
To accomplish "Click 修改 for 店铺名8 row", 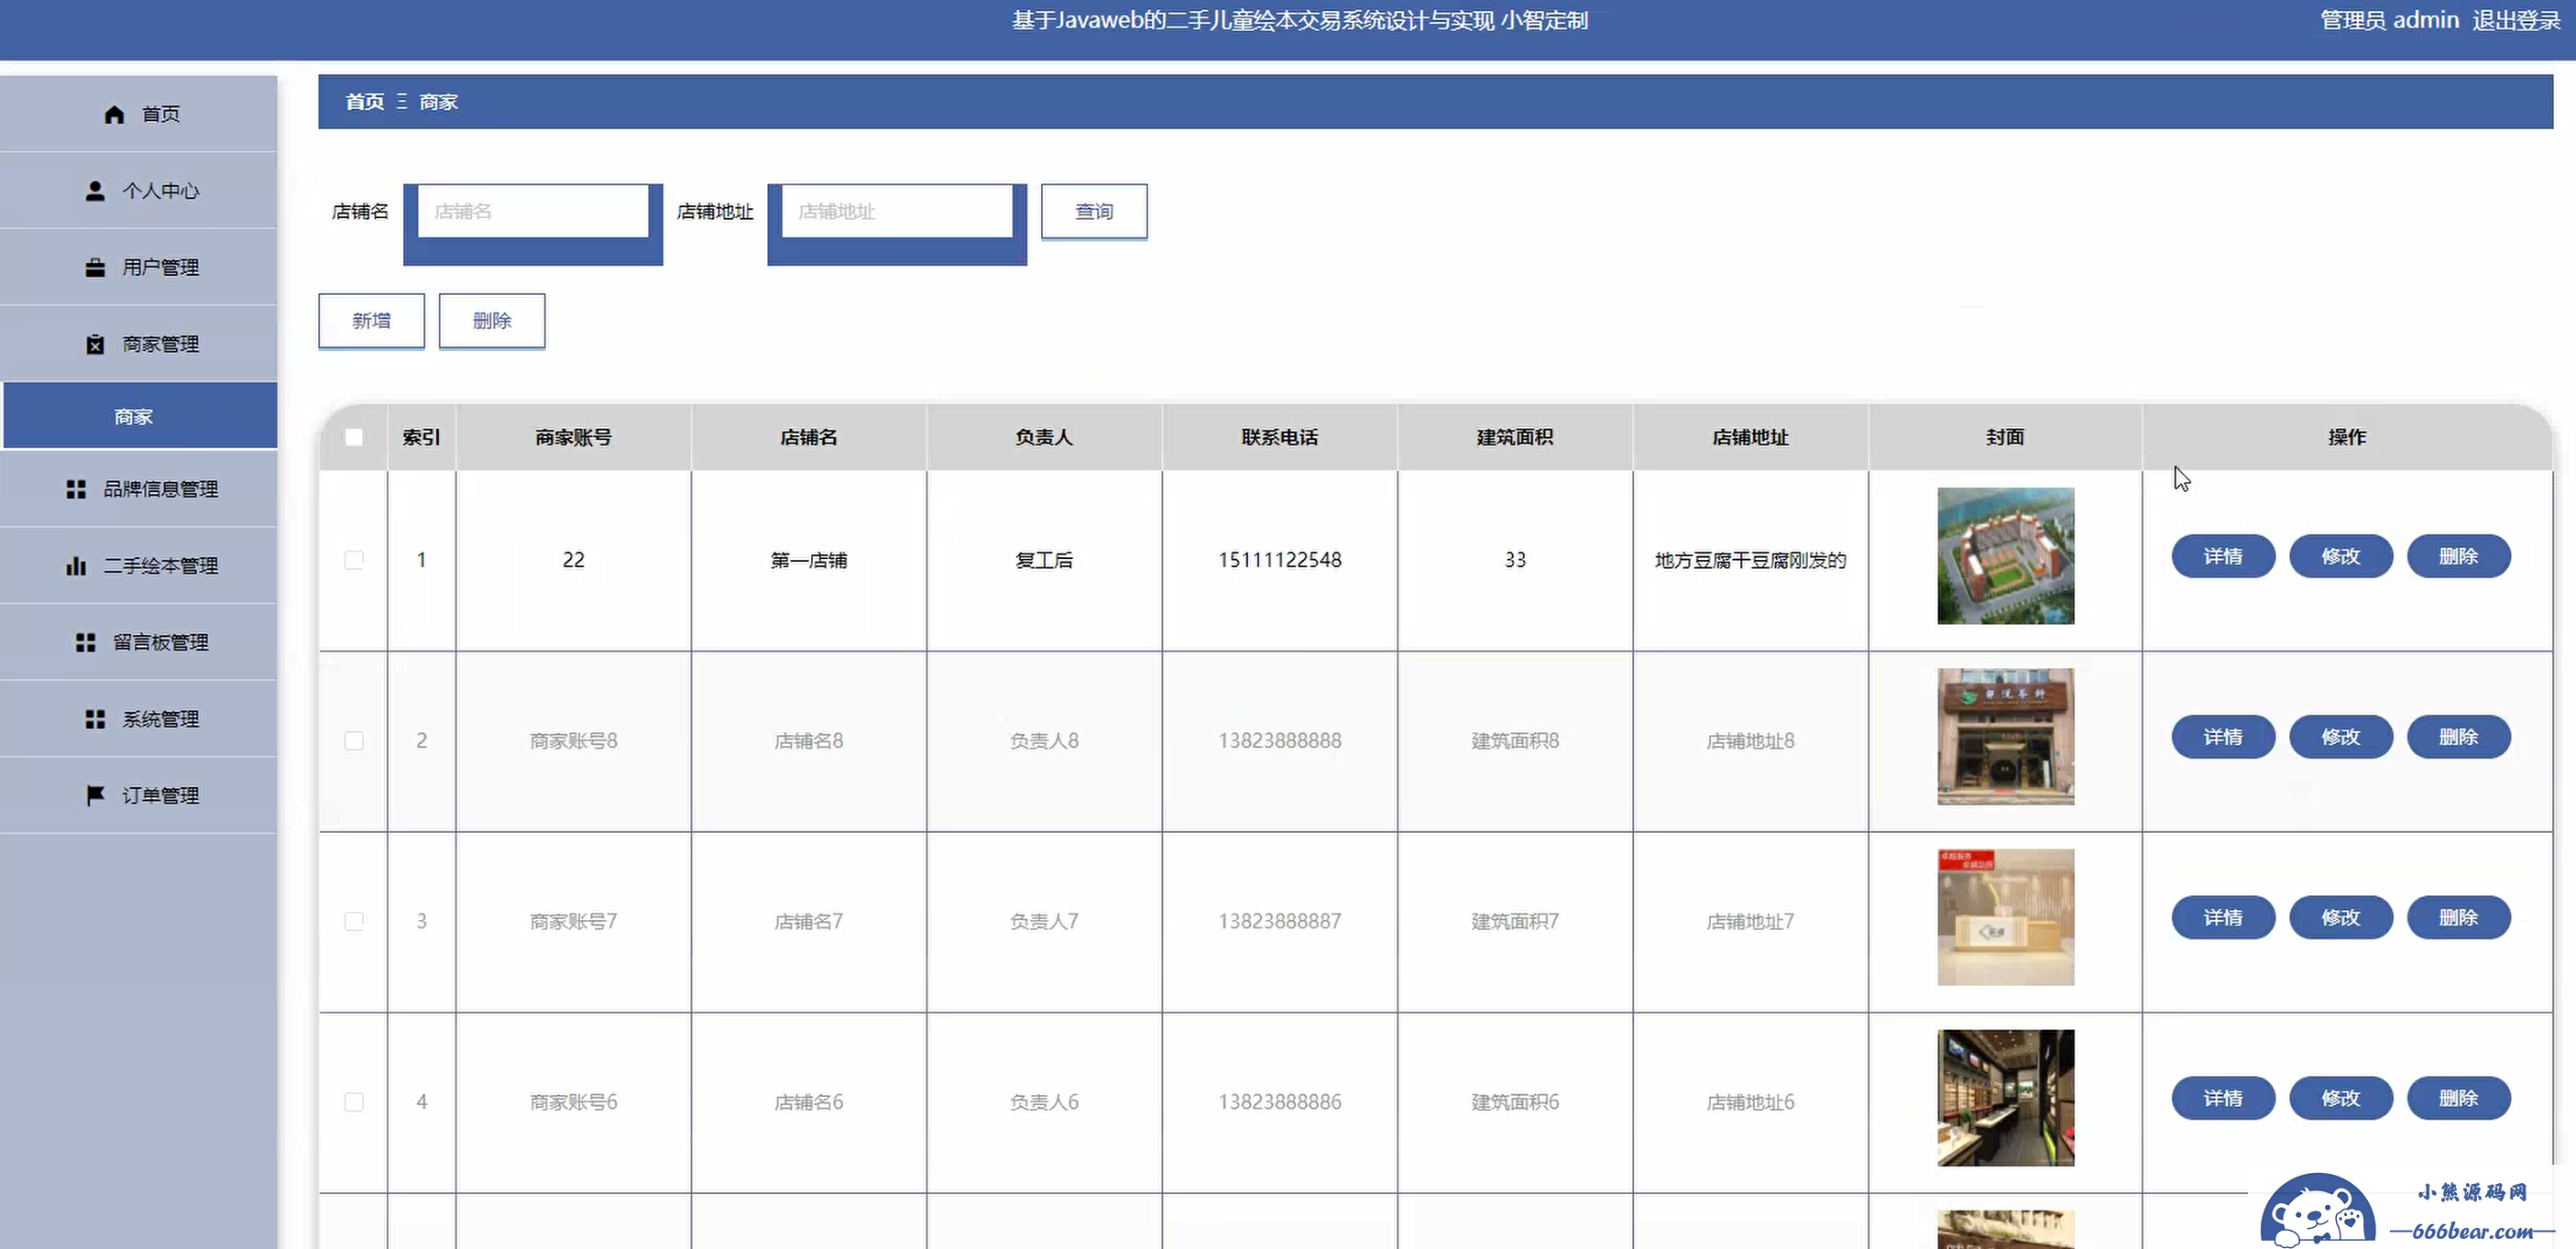I will click(2341, 737).
